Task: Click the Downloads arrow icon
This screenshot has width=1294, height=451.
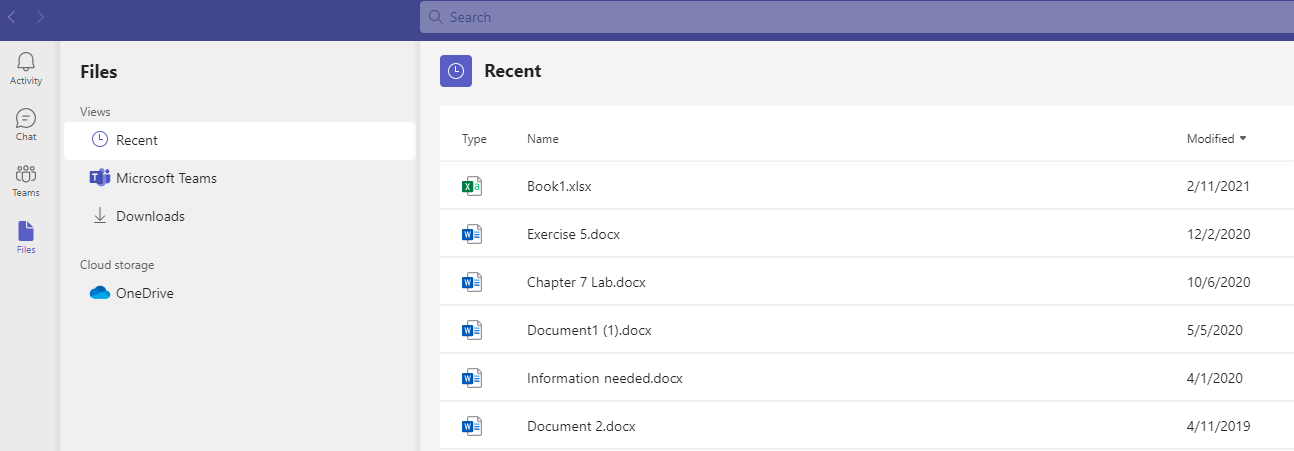Action: [x=100, y=216]
